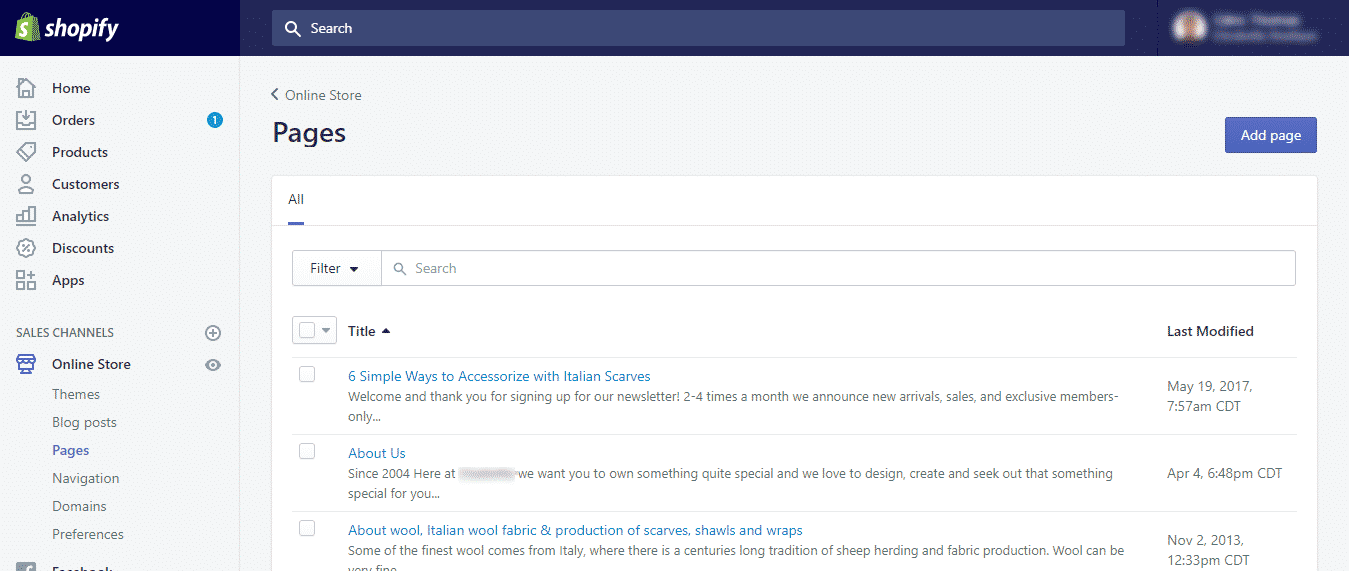Click the Add page button
The width and height of the screenshot is (1349, 571).
1270,135
